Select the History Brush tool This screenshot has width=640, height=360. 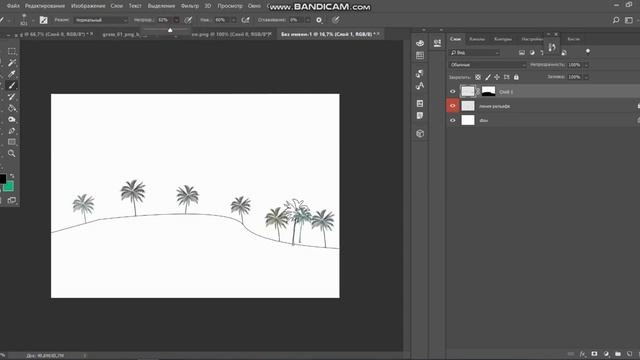[x=12, y=97]
